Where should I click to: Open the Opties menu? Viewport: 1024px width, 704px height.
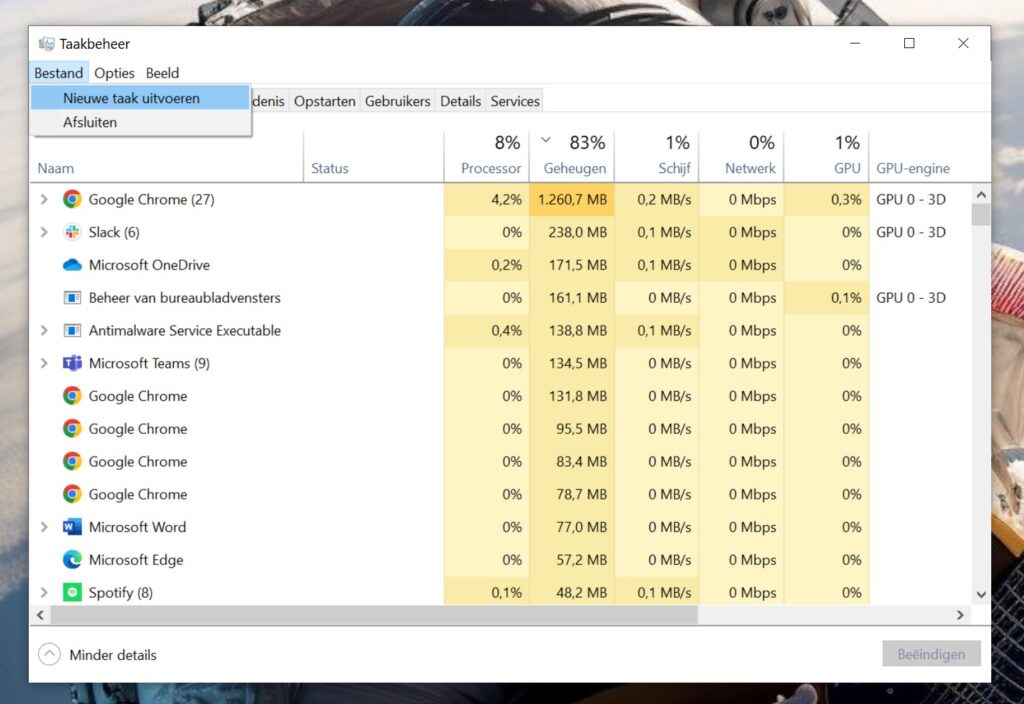tap(114, 73)
